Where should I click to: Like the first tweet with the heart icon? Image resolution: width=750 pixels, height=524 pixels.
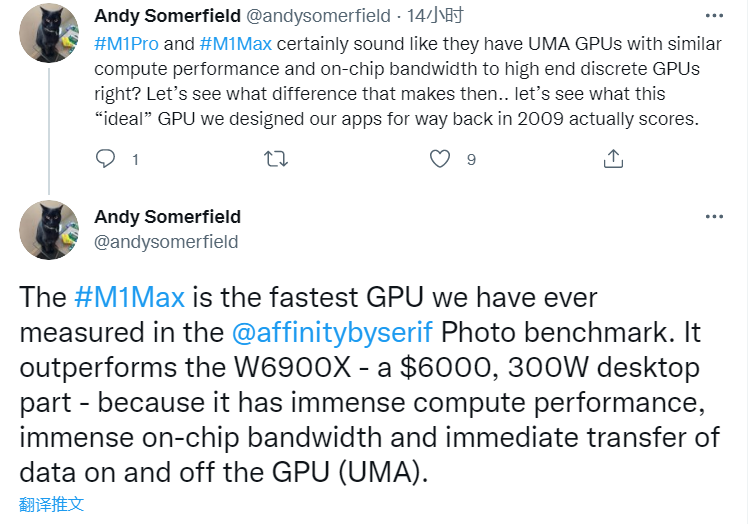coord(440,158)
